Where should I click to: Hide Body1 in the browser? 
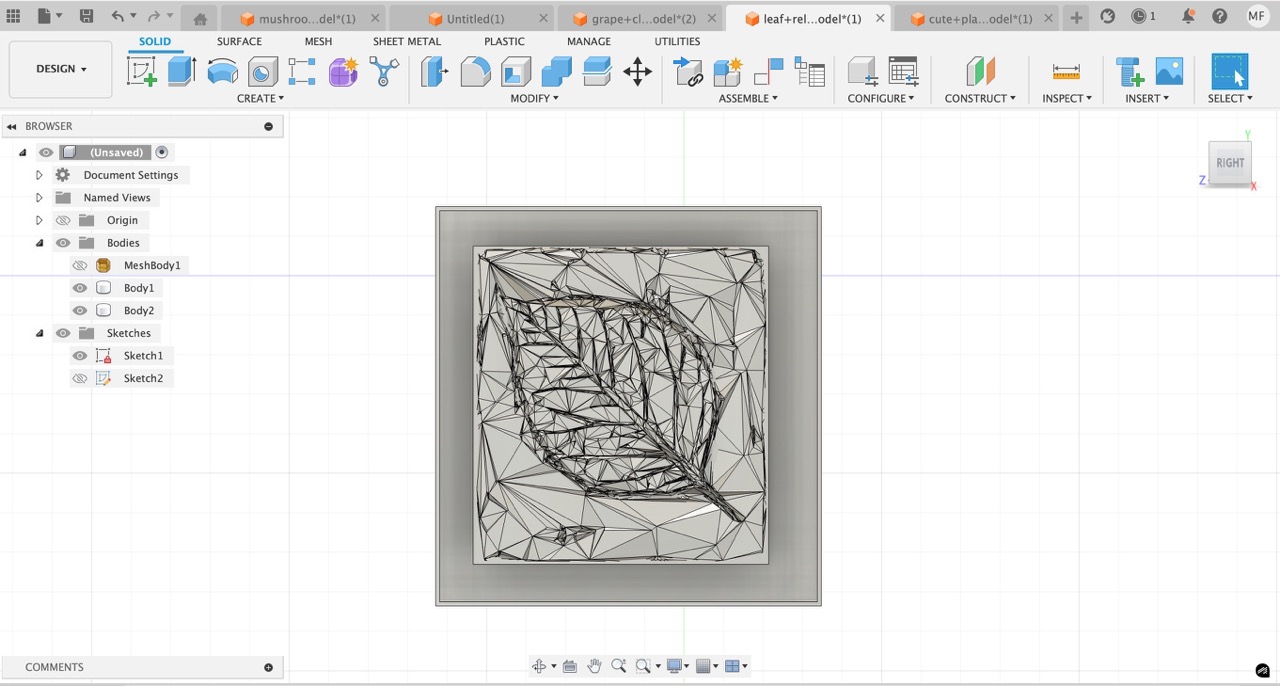pyautogui.click(x=80, y=287)
